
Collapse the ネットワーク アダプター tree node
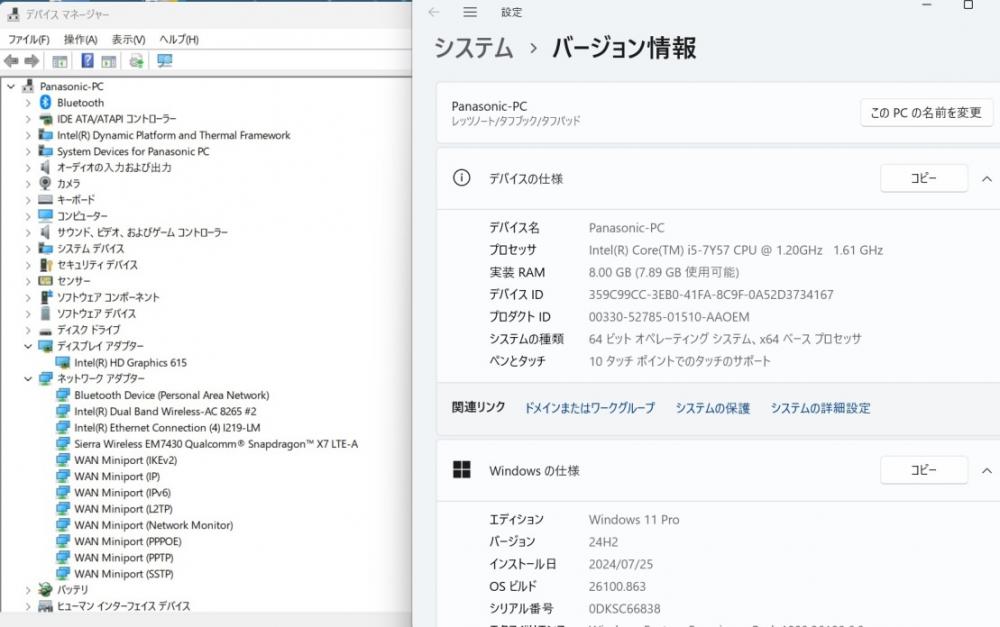click(x=28, y=379)
